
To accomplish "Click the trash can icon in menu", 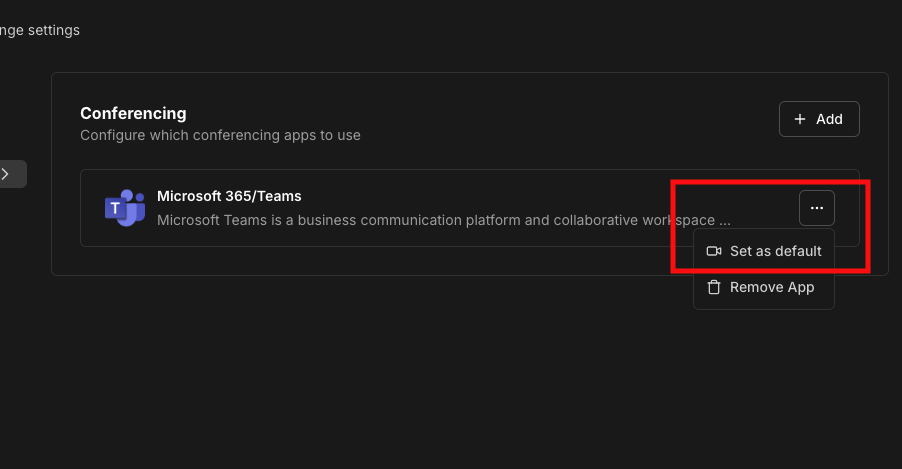I will tap(714, 287).
